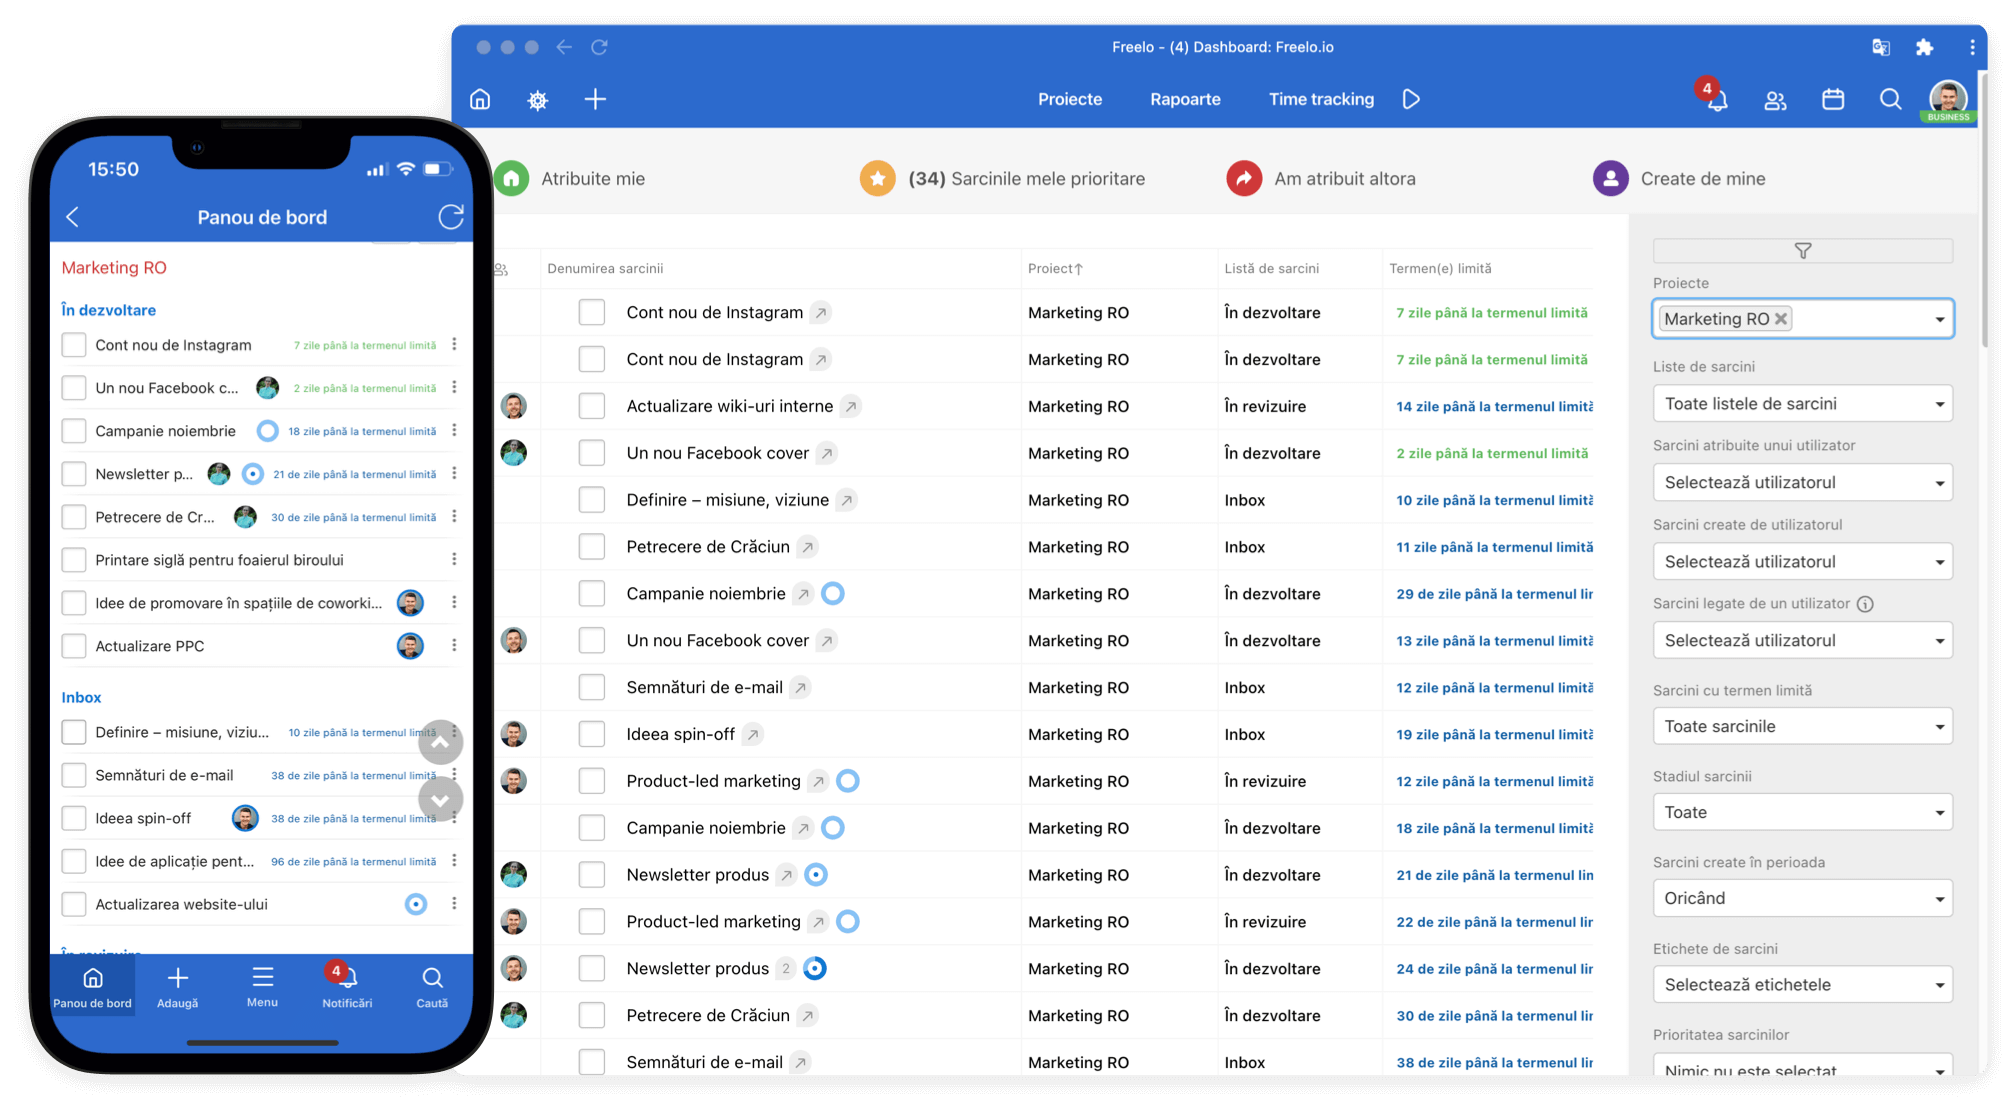The image size is (2016, 1108).
Task: Check Definire – misiune, viziune checkbox in table
Action: [592, 500]
